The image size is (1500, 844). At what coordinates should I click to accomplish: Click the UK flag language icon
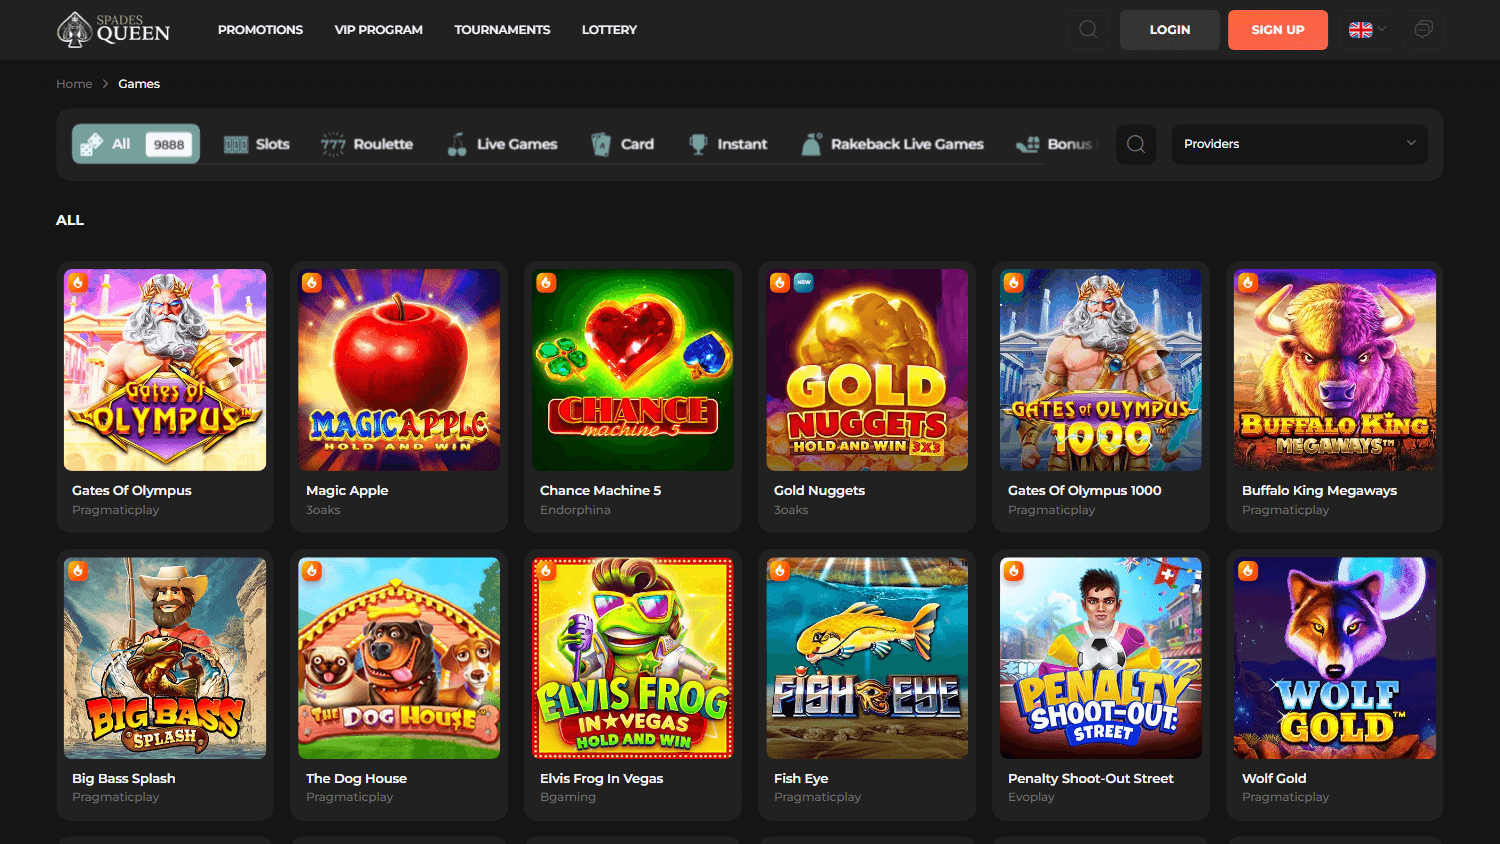point(1360,30)
